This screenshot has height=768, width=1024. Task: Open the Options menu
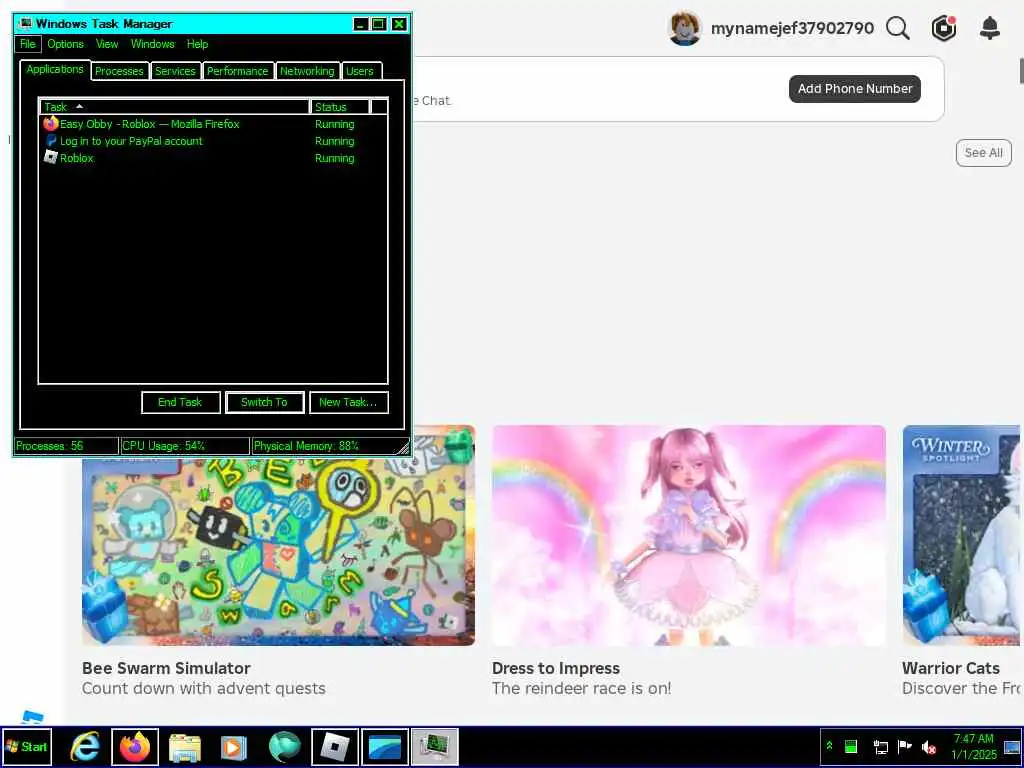[x=65, y=44]
